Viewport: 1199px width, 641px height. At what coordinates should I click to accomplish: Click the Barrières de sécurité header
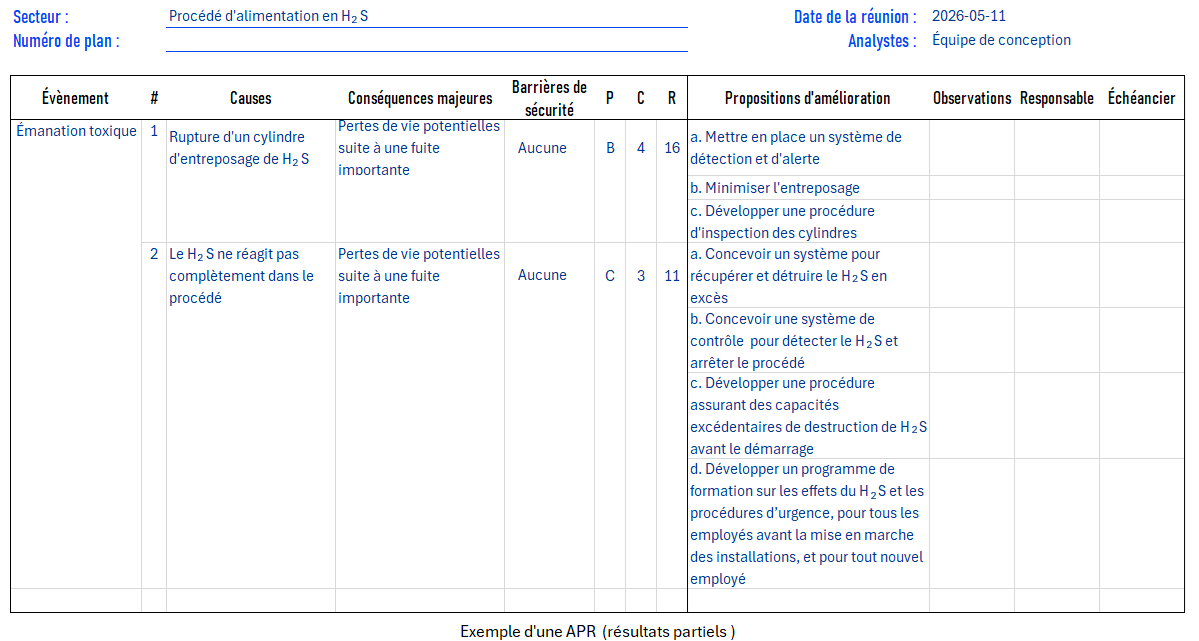click(549, 98)
